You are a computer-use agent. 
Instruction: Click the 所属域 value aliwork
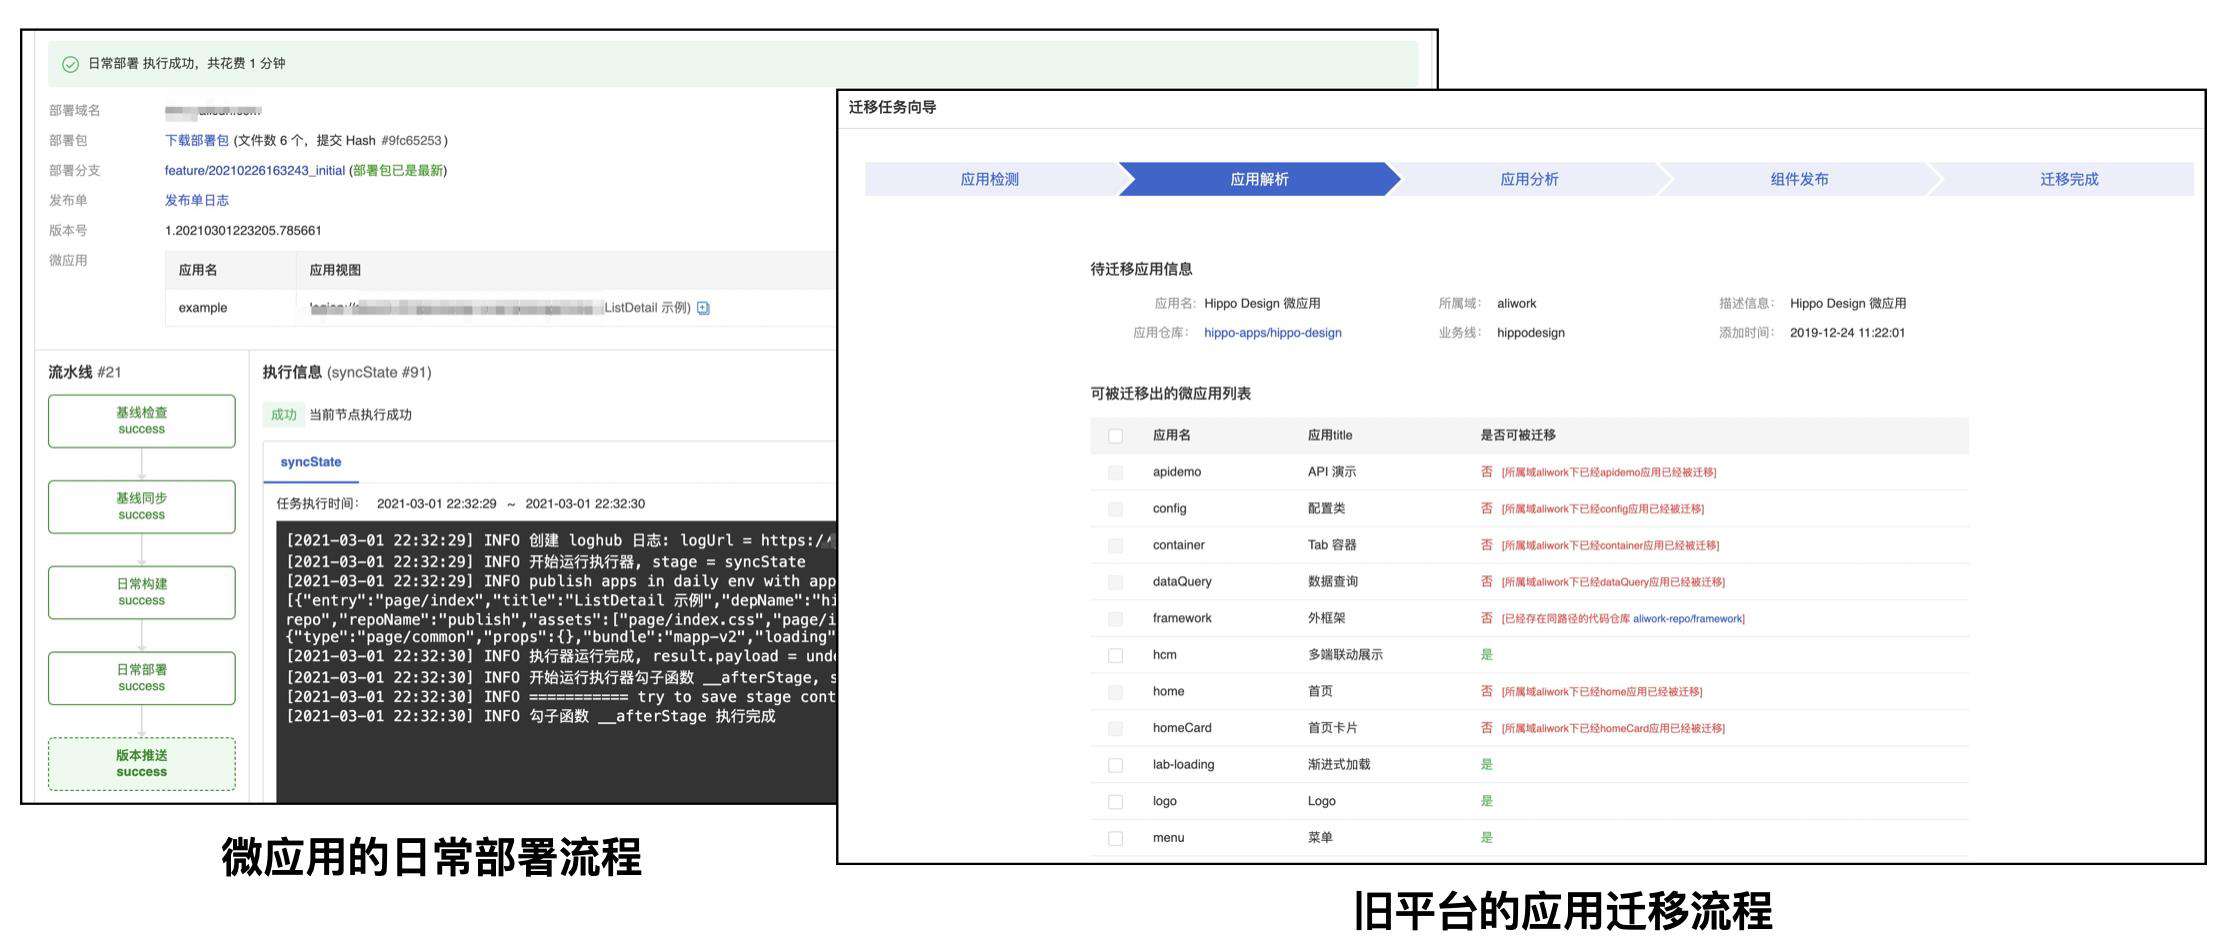coord(1516,304)
